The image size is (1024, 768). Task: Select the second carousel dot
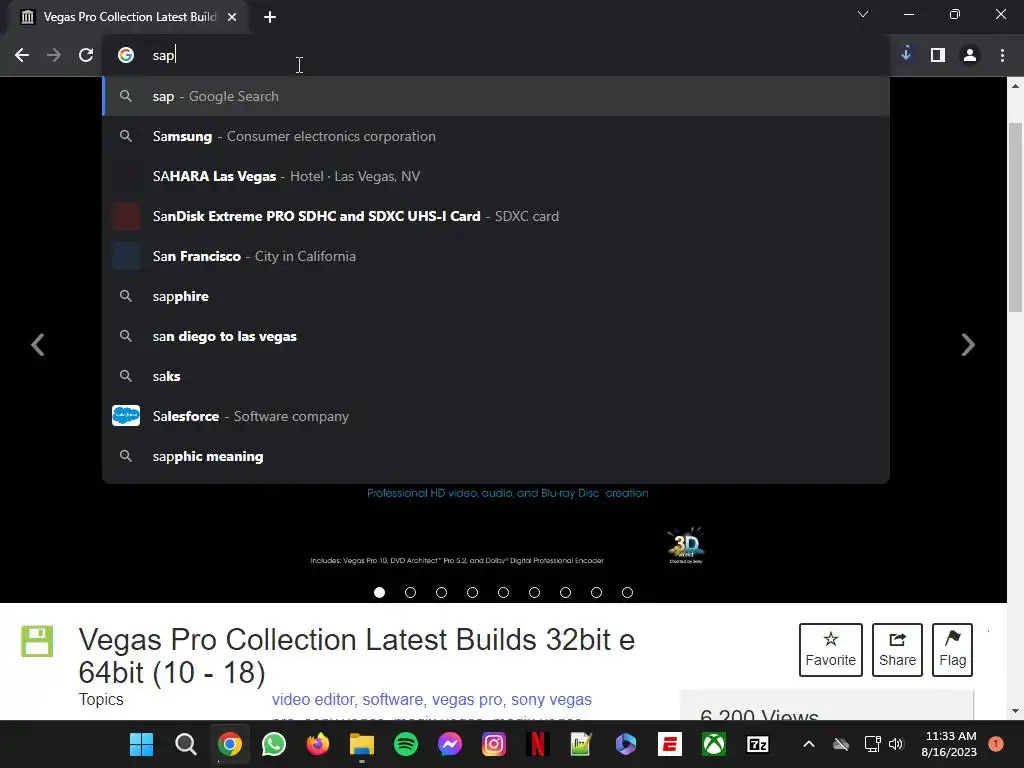click(410, 592)
